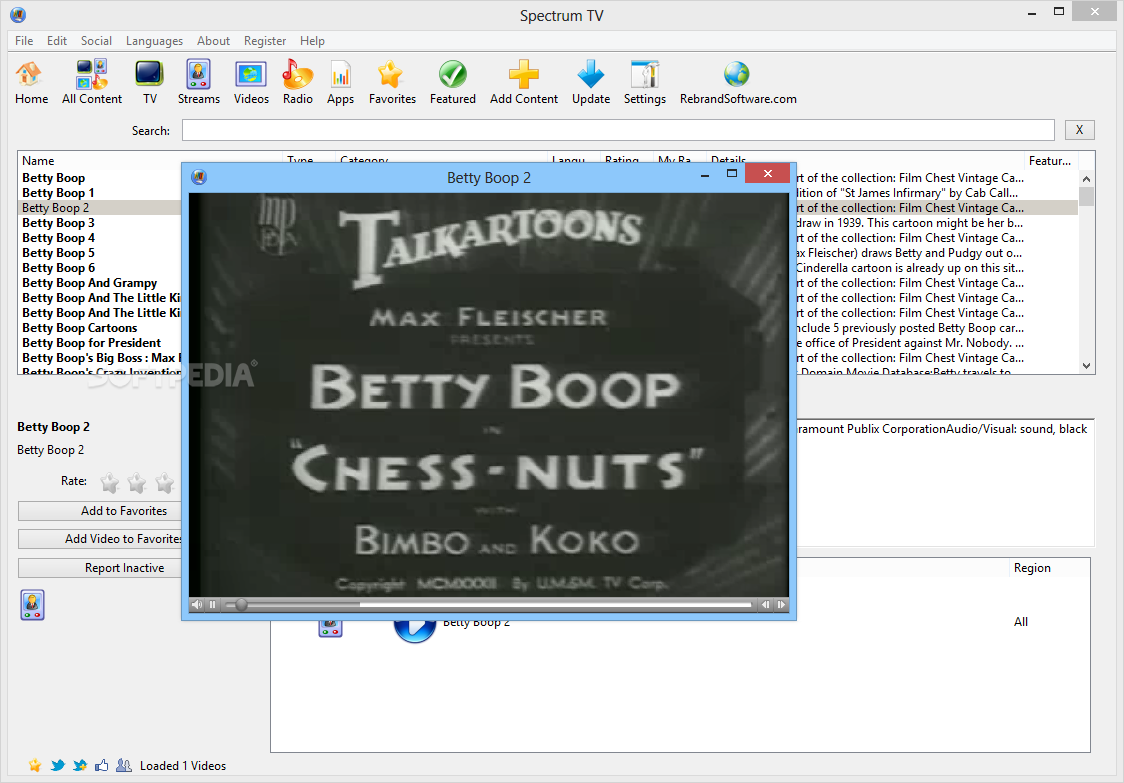Rate with the third star
Screen dimensions: 1124x783
point(165,483)
